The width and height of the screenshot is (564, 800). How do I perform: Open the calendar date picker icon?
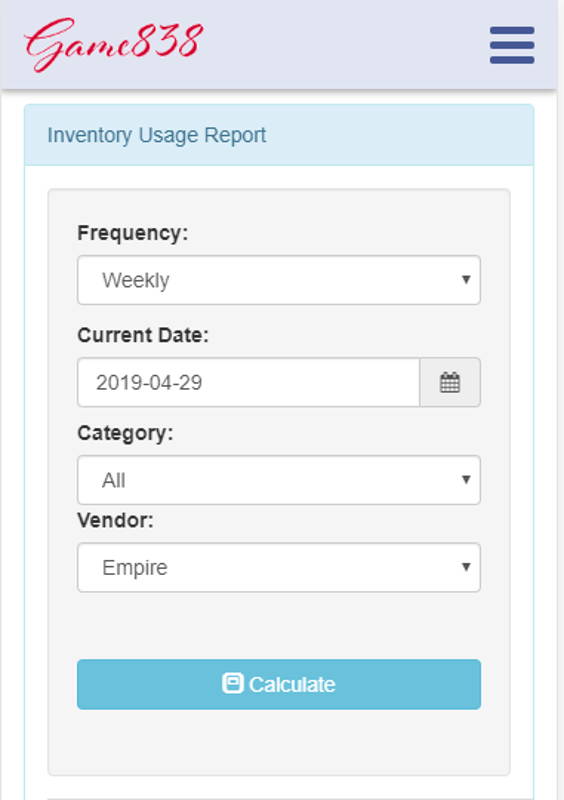coord(450,382)
